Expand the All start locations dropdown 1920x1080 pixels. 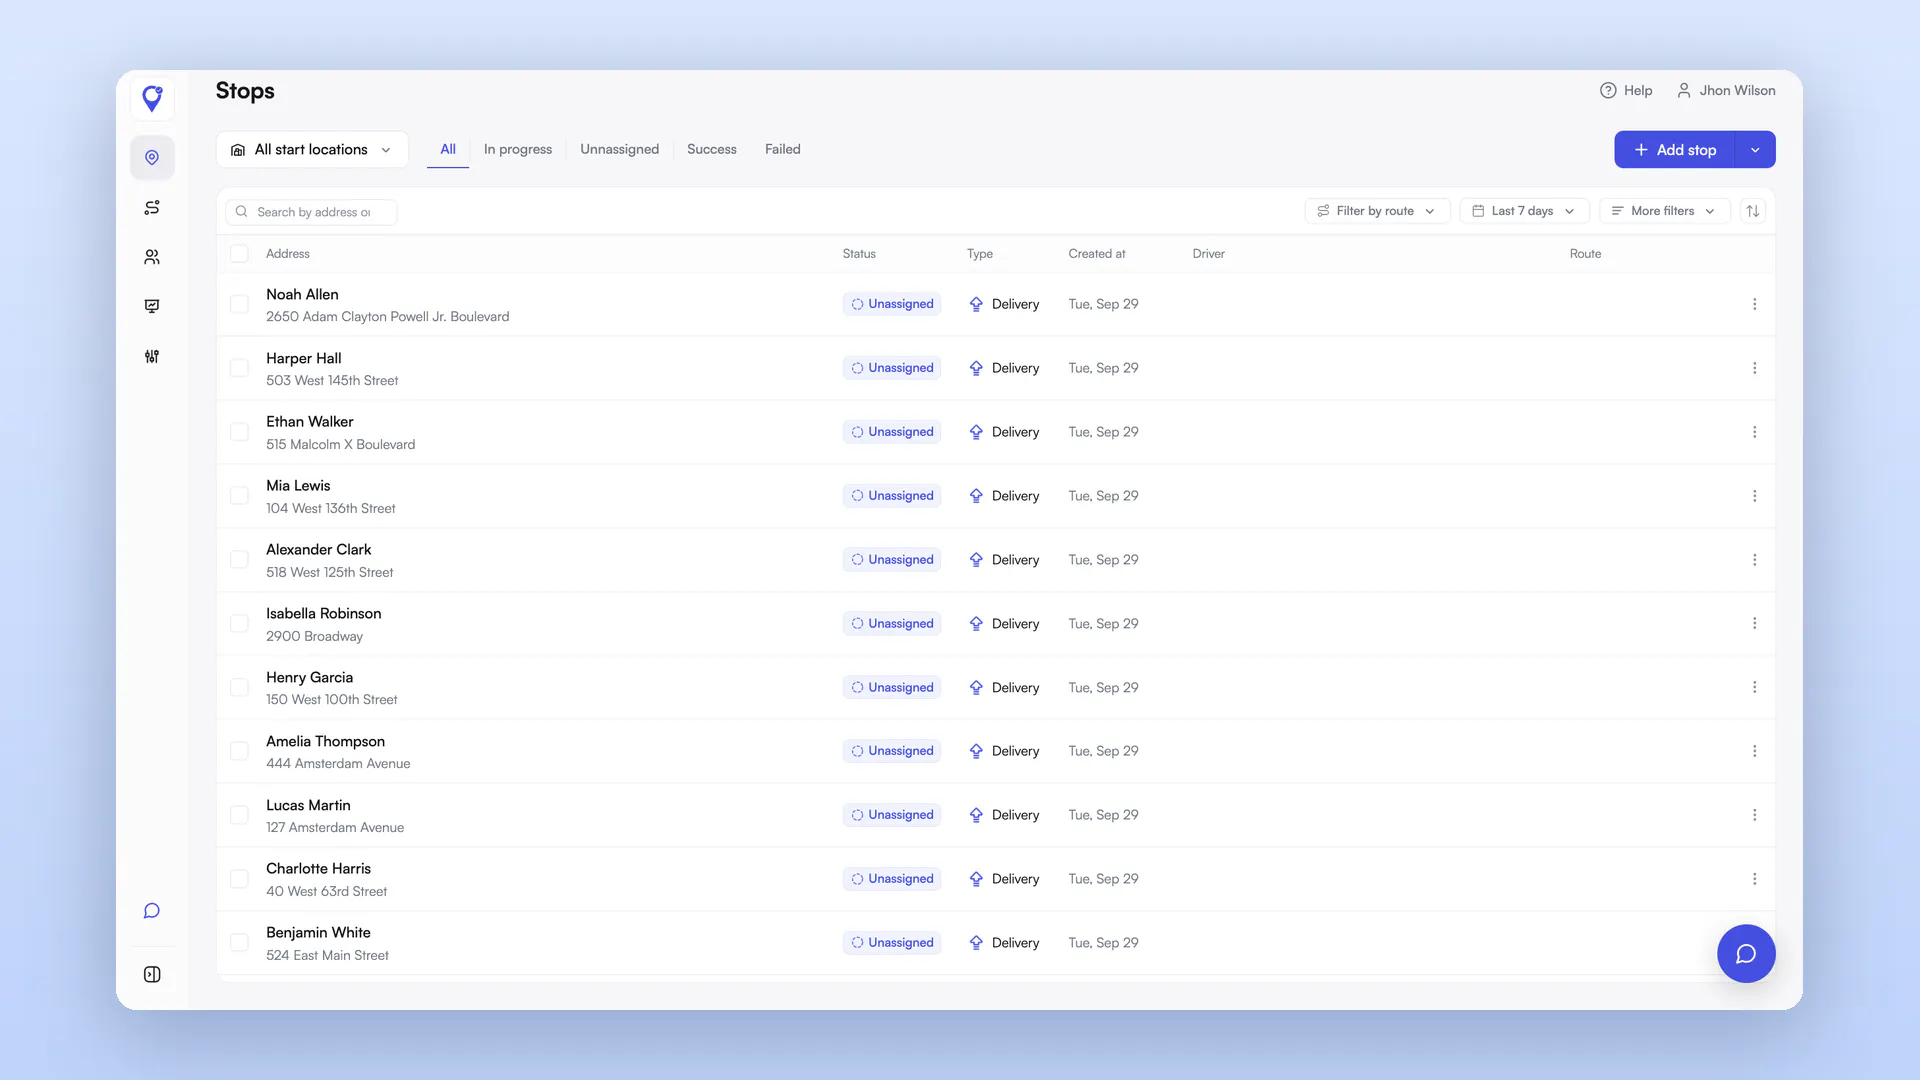[x=312, y=150]
